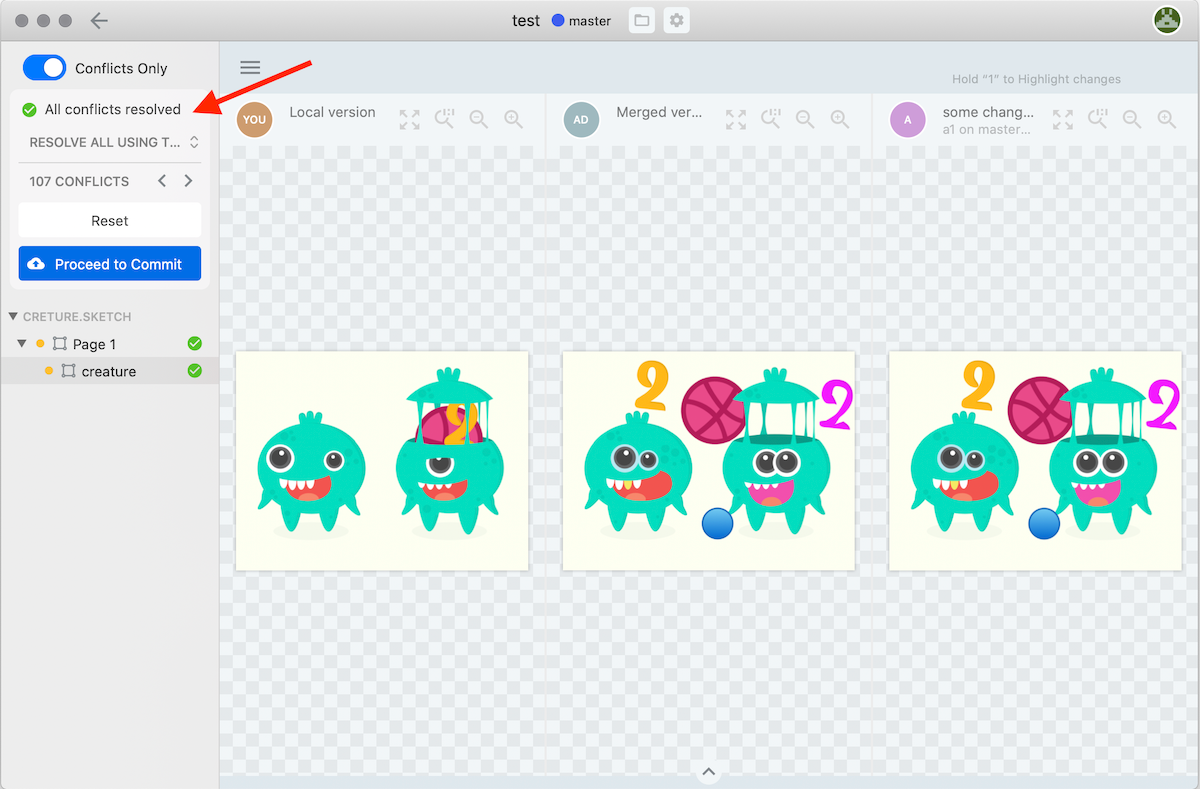Click the 'All conflicts resolved' status

pos(102,110)
